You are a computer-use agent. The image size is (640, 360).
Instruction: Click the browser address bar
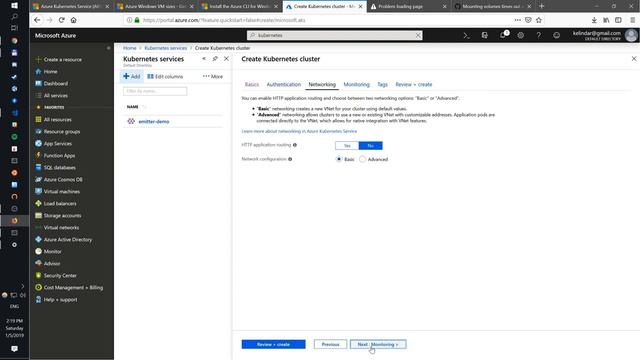tap(318, 20)
